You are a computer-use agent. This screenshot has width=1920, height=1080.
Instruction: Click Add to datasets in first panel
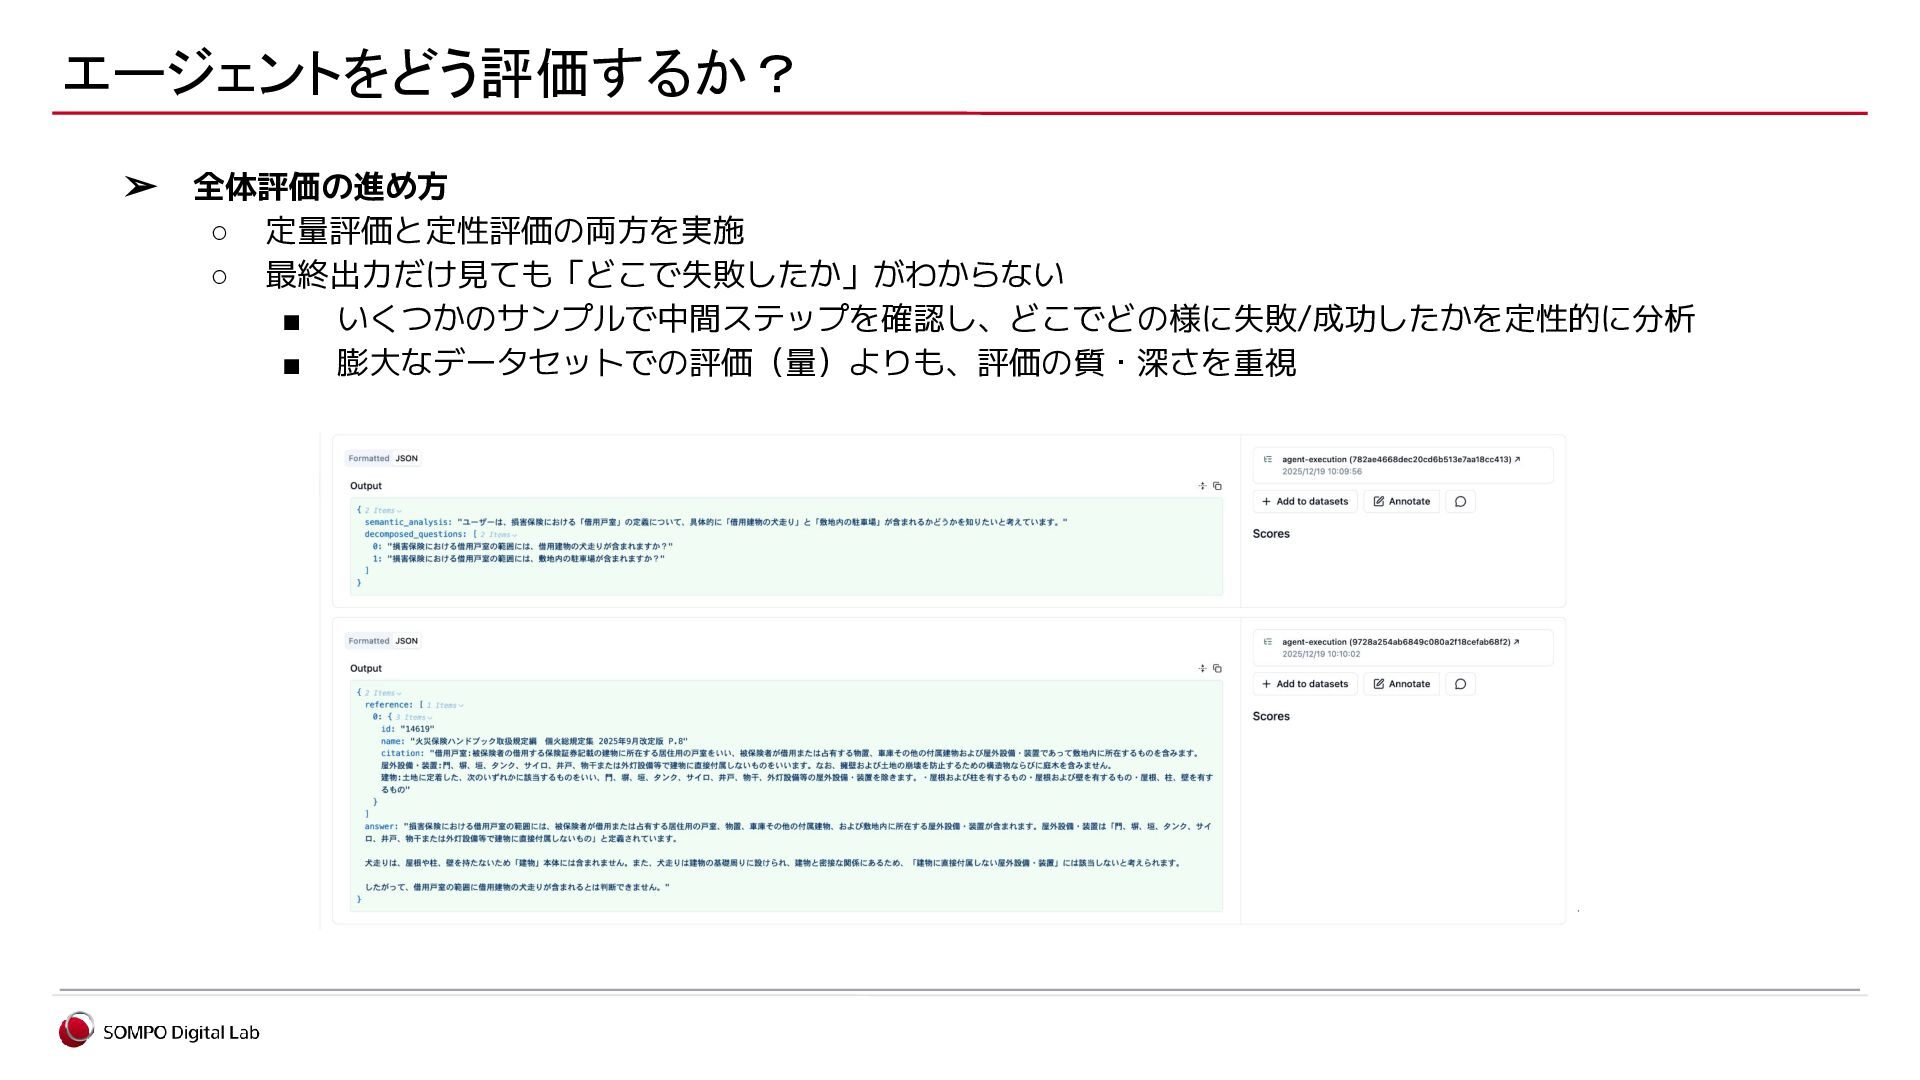point(1305,502)
